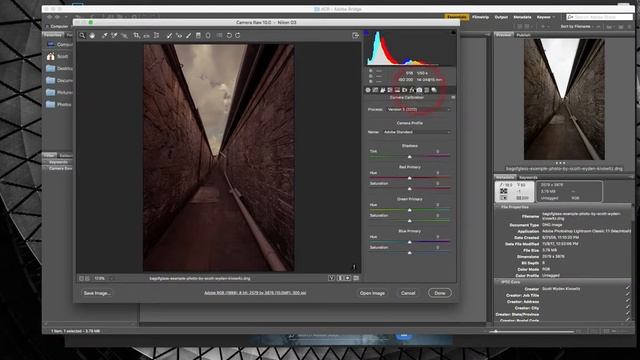
Task: Collapse the IPTC Core section
Action: point(498,282)
